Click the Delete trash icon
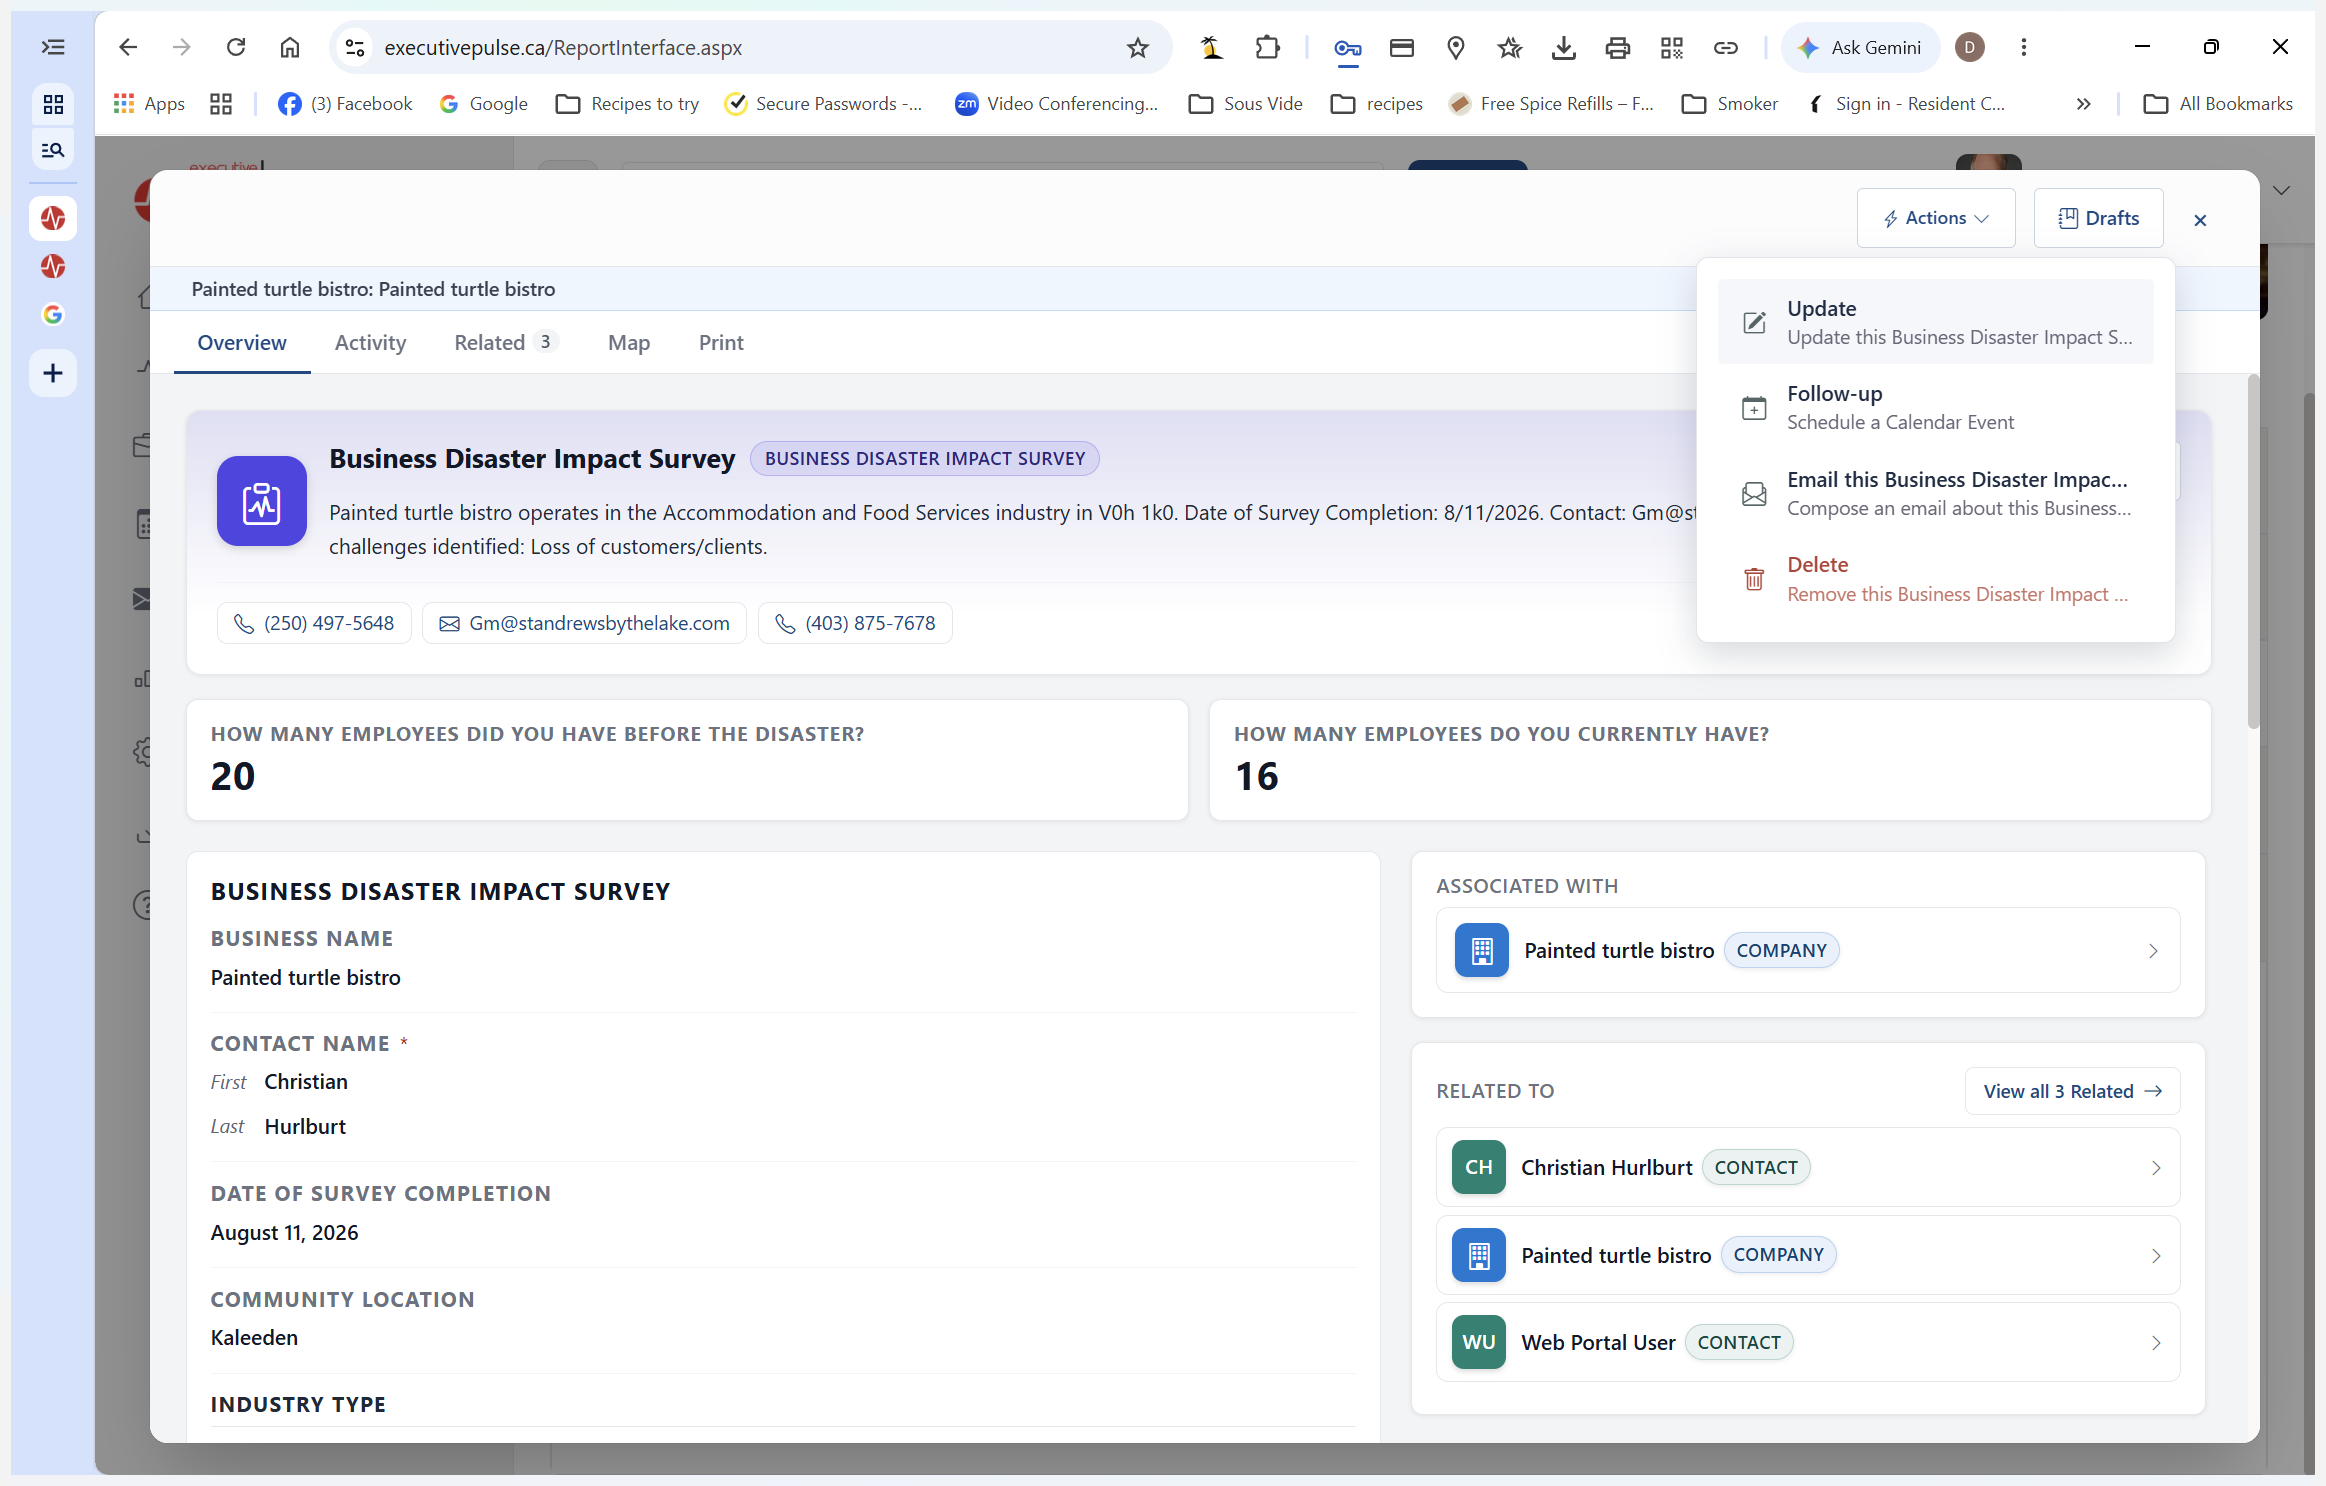2326x1486 pixels. (x=1754, y=579)
